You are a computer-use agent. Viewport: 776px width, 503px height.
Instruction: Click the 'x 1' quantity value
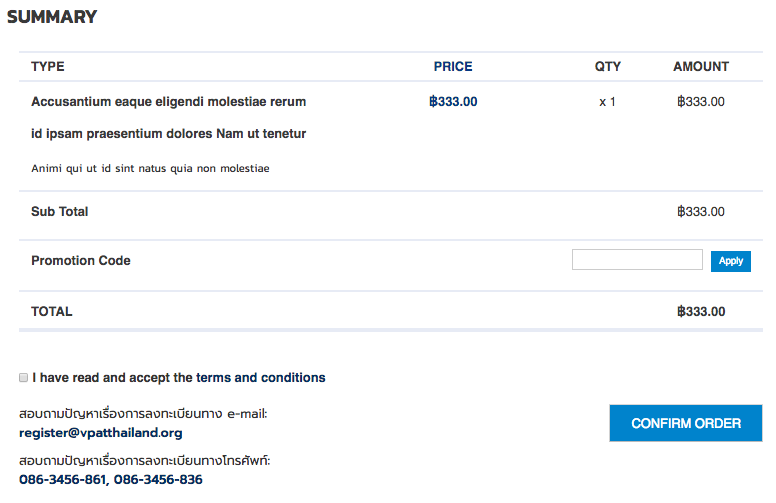(608, 102)
